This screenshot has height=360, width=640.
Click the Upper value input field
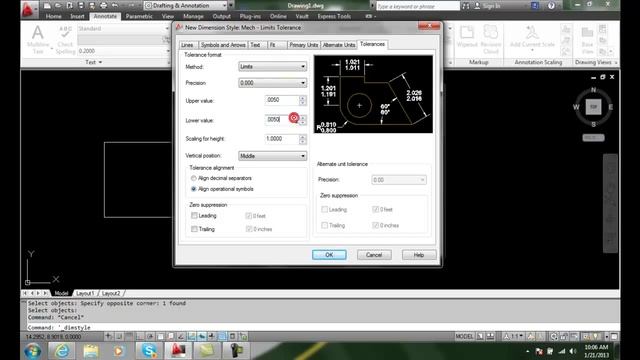pyautogui.click(x=282, y=100)
